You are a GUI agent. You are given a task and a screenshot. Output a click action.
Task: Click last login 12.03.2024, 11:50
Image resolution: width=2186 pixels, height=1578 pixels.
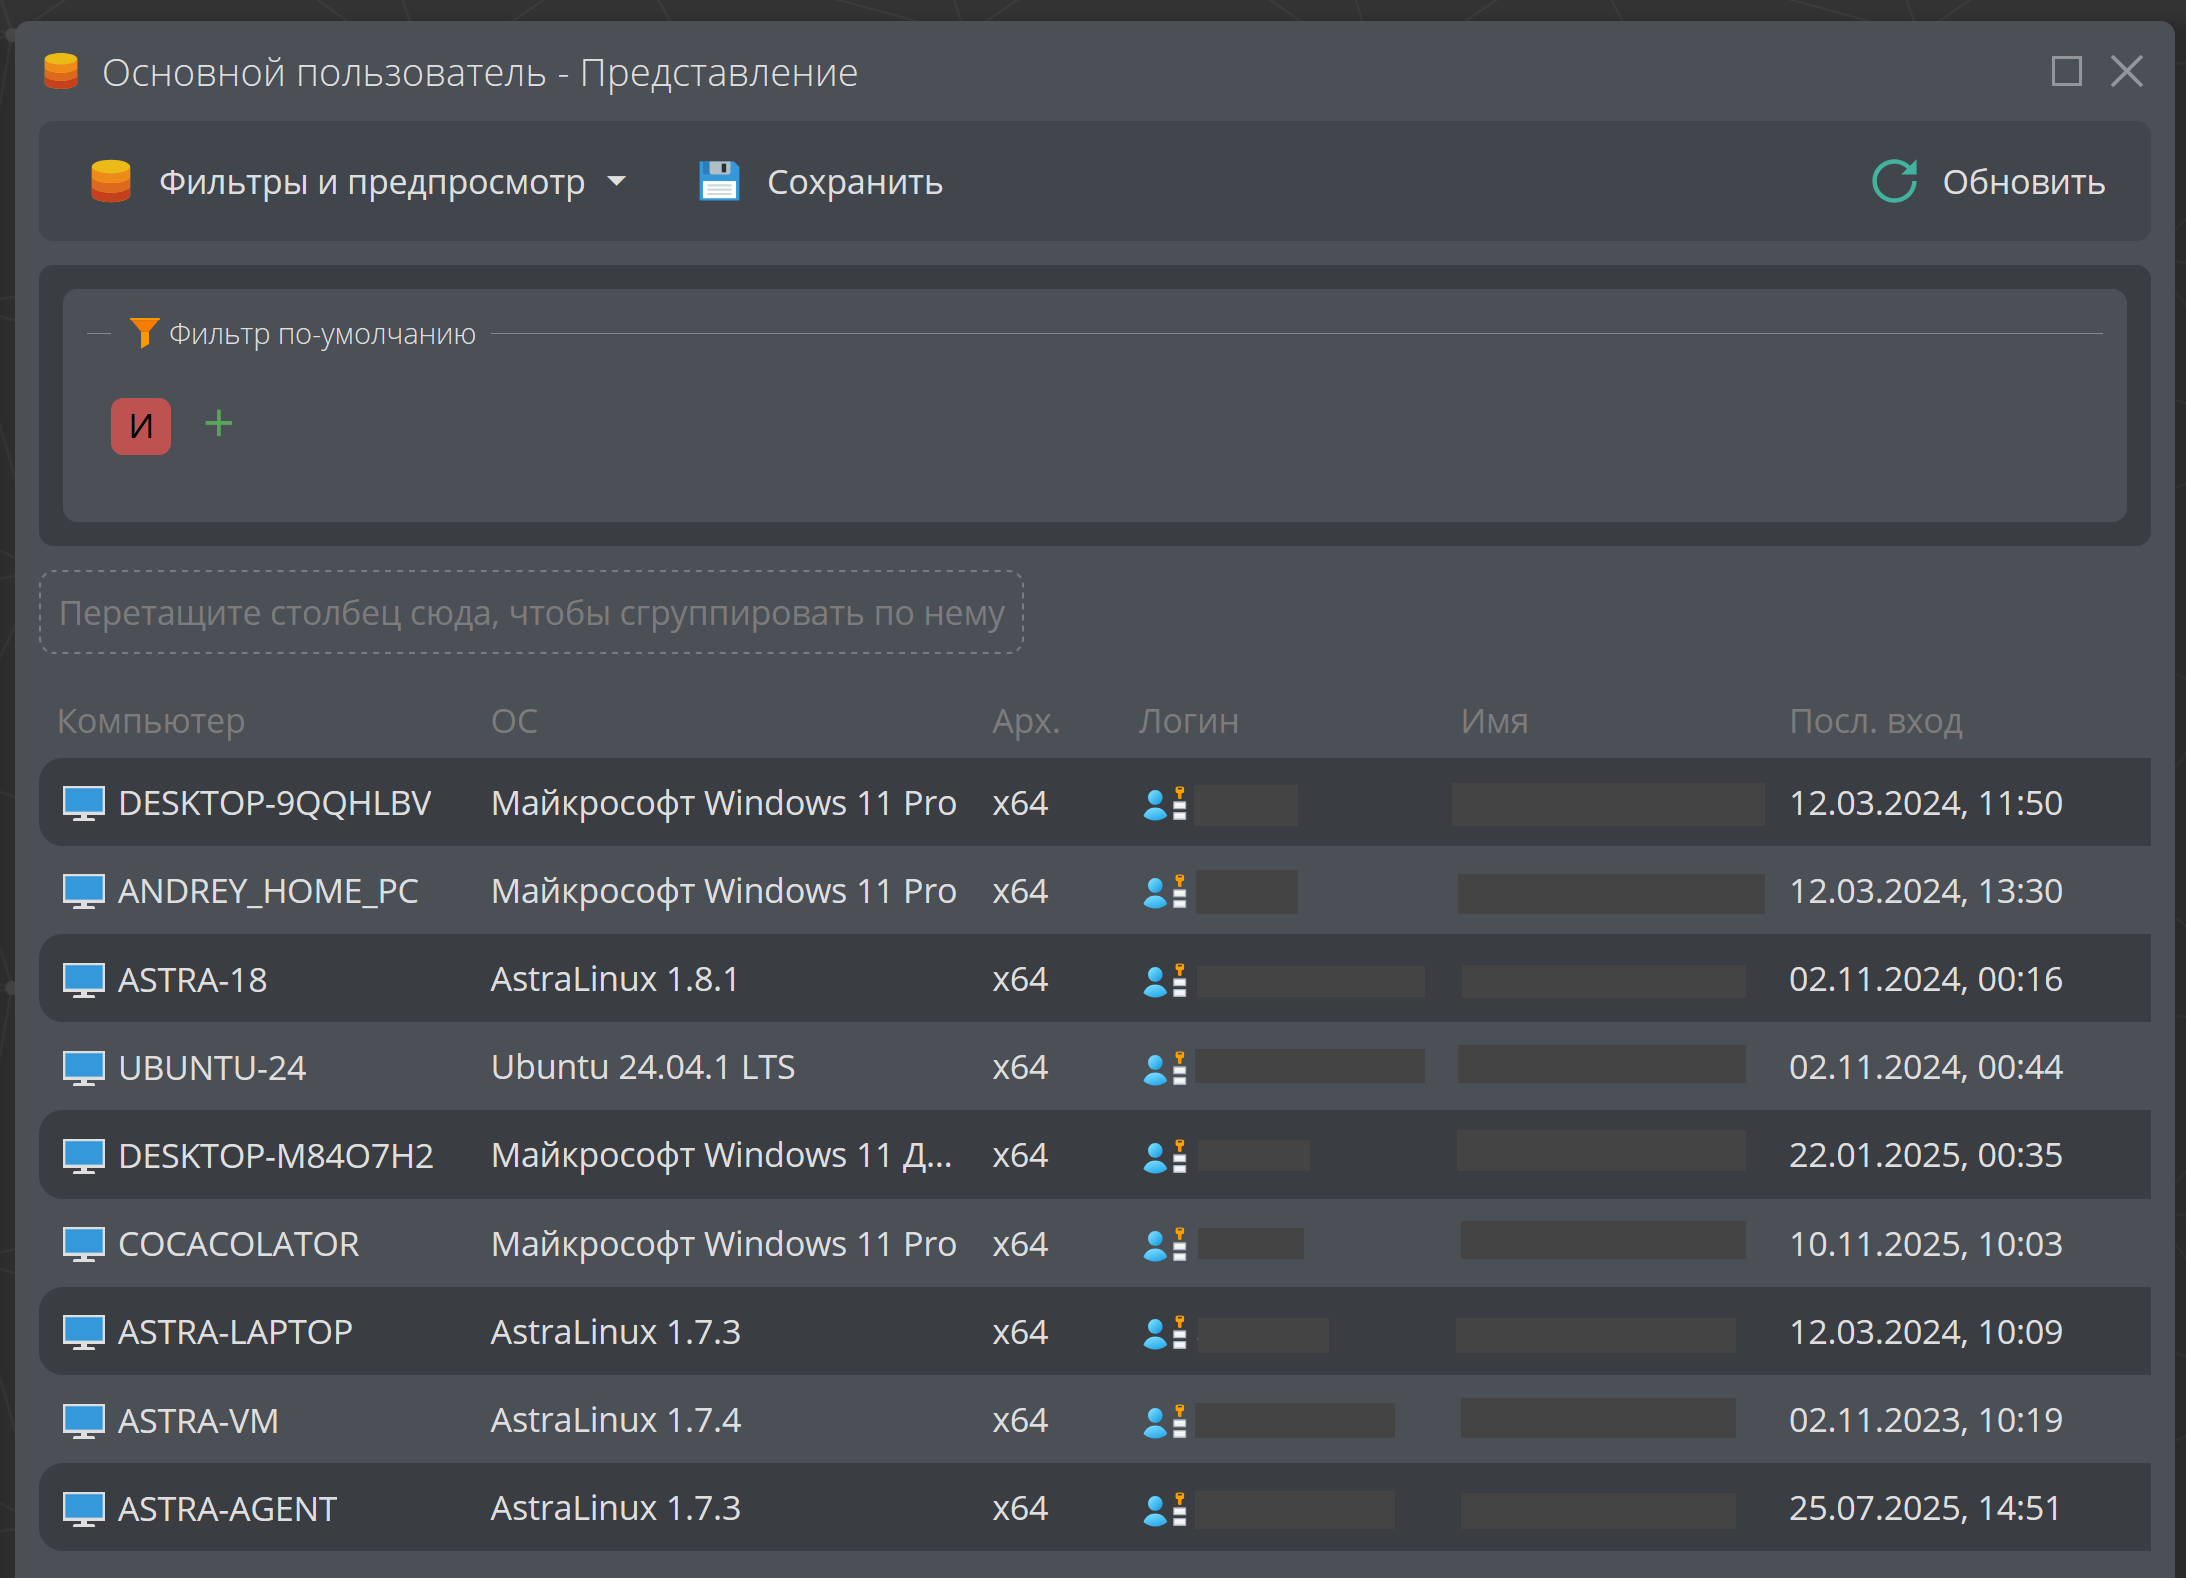[x=1926, y=803]
